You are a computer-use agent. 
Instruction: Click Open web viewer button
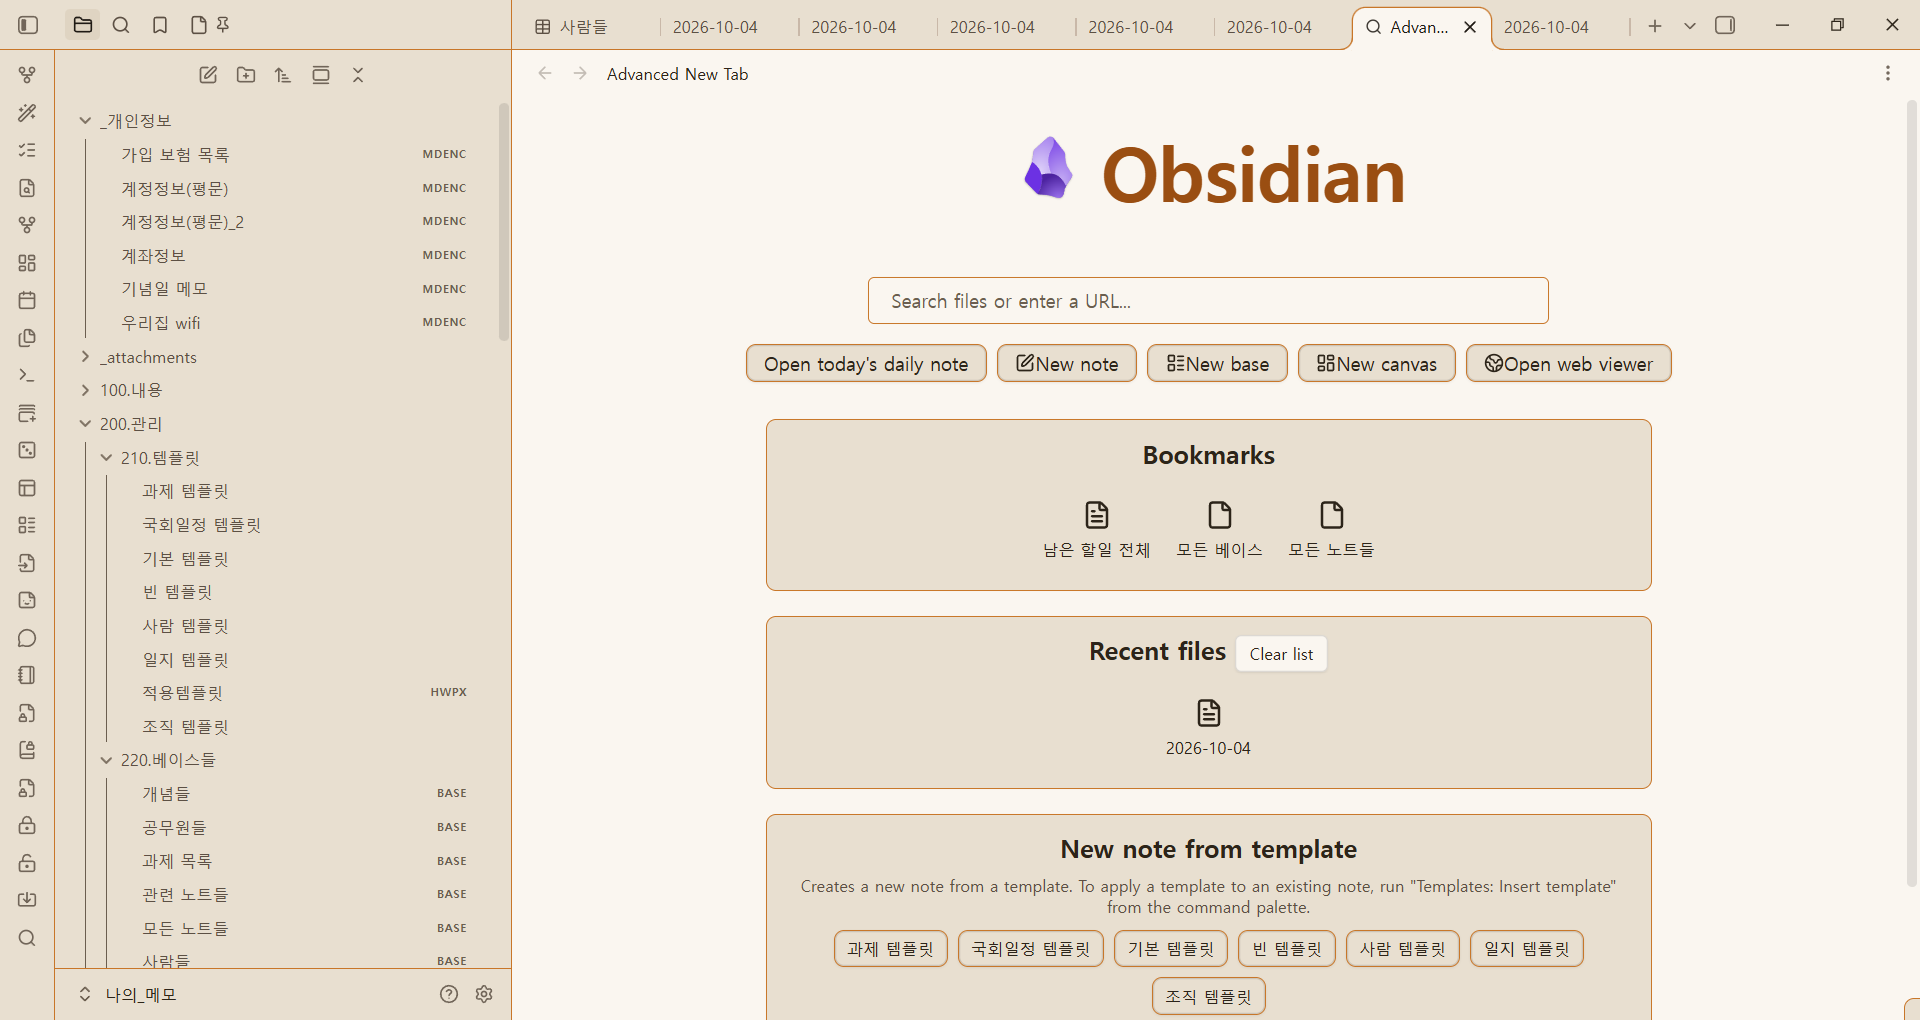coord(1569,364)
